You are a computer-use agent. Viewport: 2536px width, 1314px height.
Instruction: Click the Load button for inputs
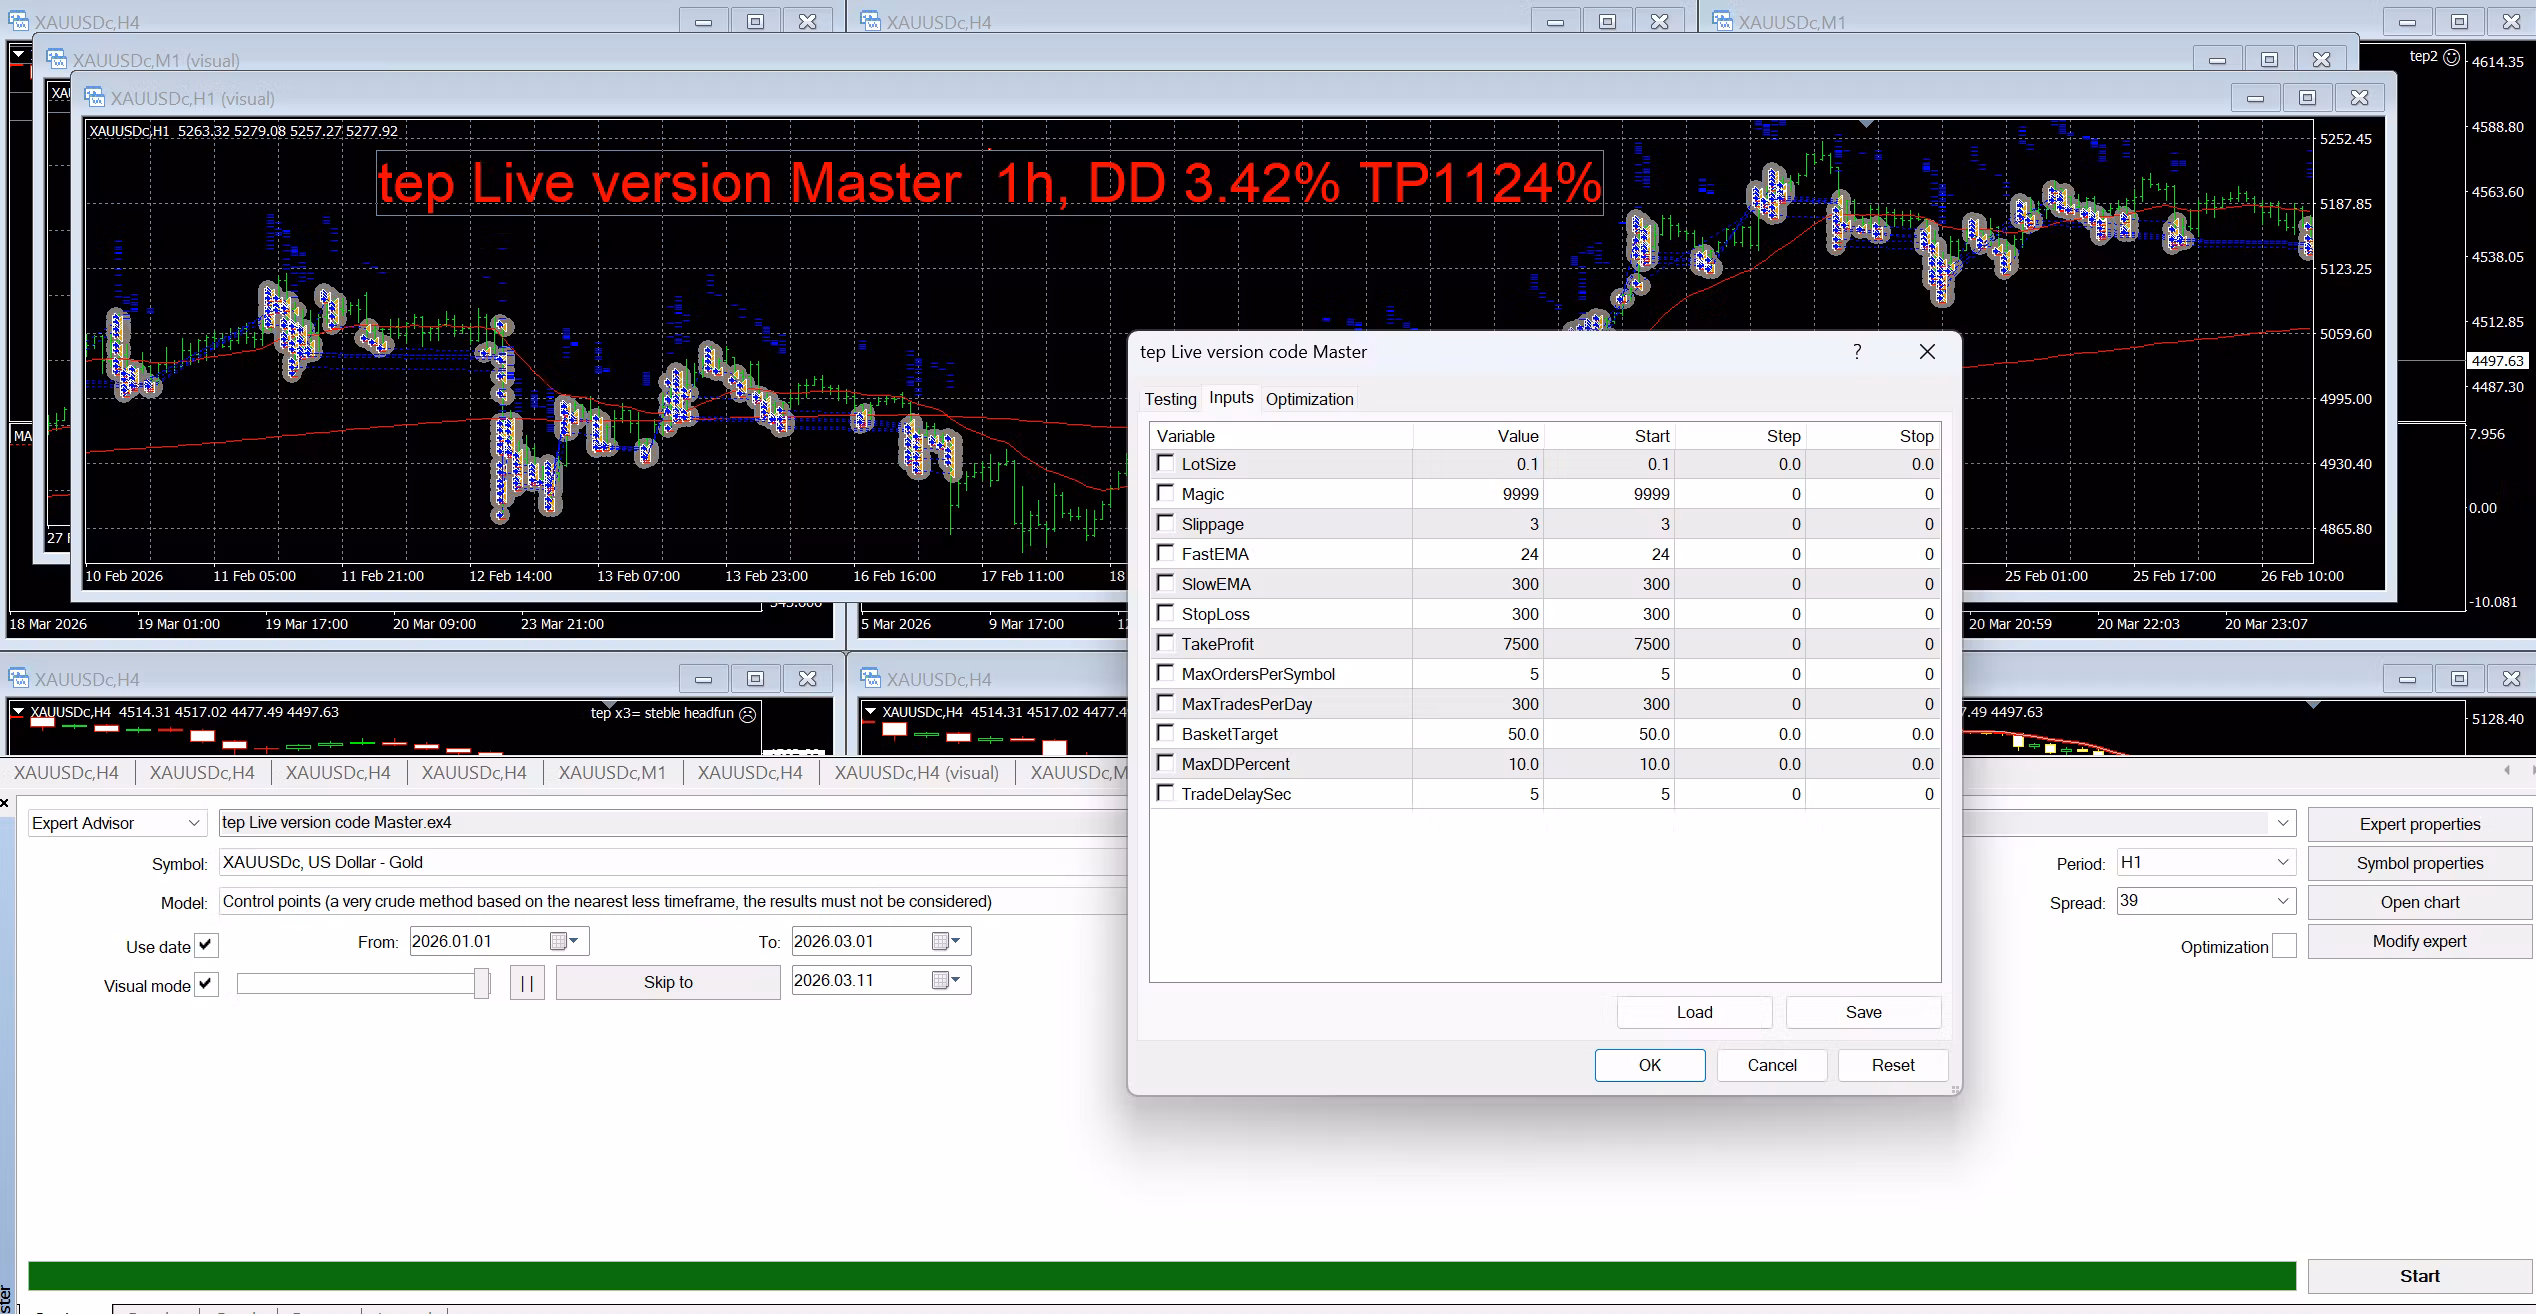pyautogui.click(x=1694, y=1012)
